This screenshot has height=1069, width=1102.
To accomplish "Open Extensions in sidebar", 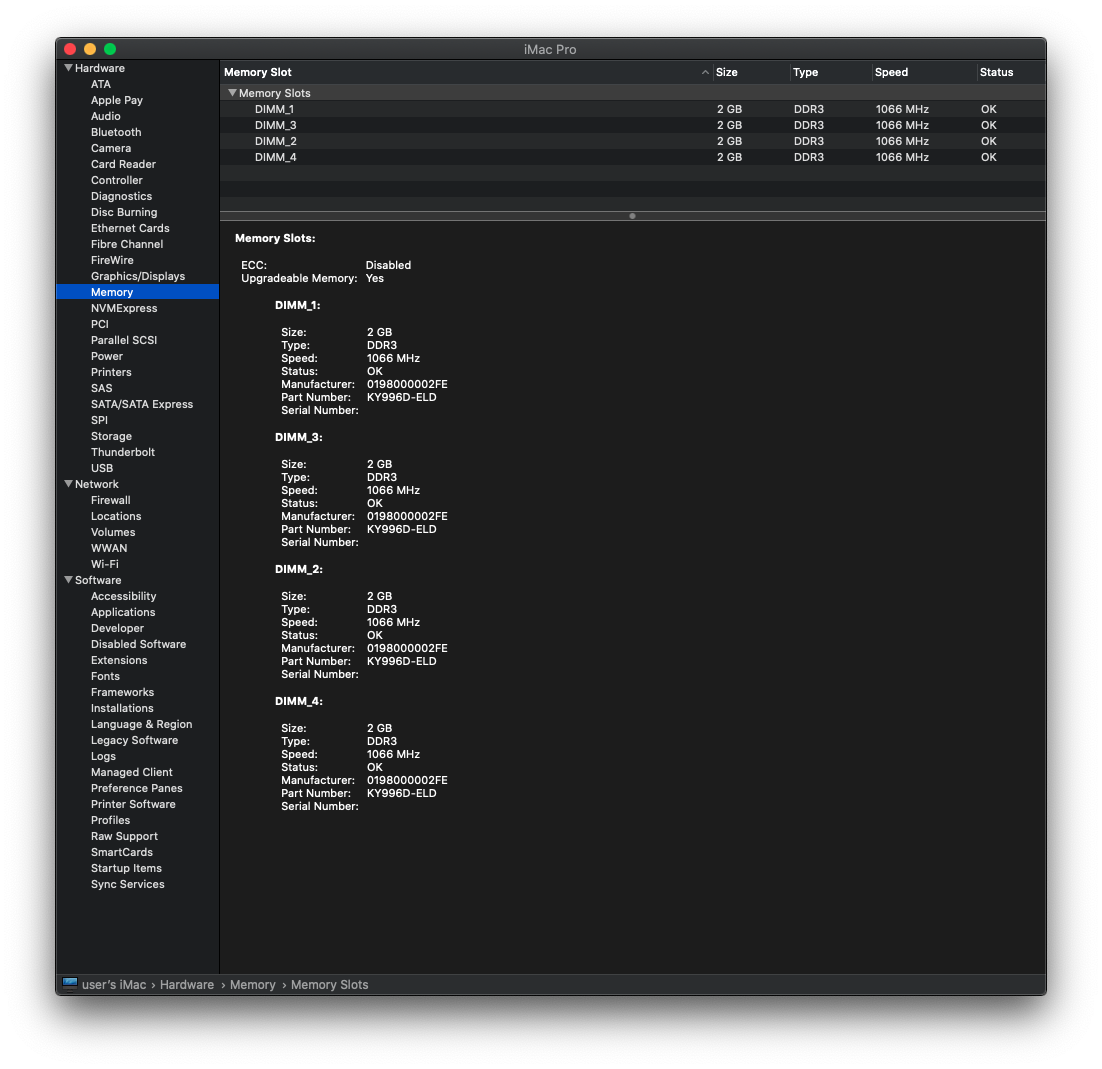I will pos(119,661).
